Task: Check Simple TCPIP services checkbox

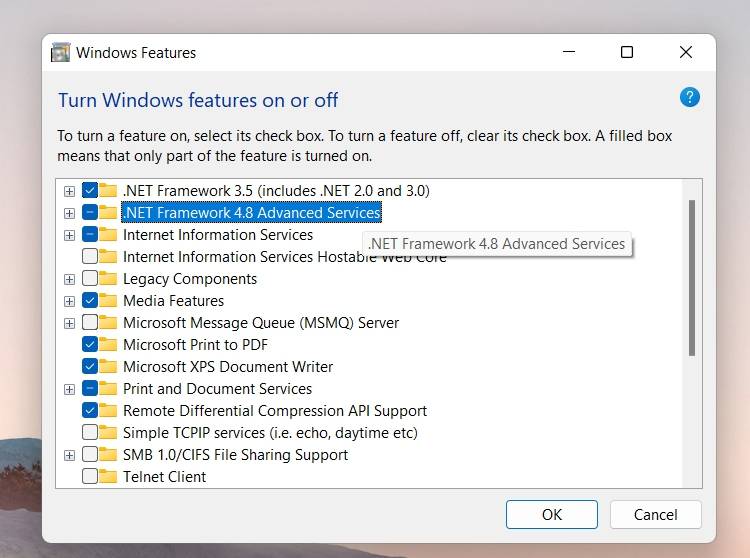Action: (x=90, y=433)
